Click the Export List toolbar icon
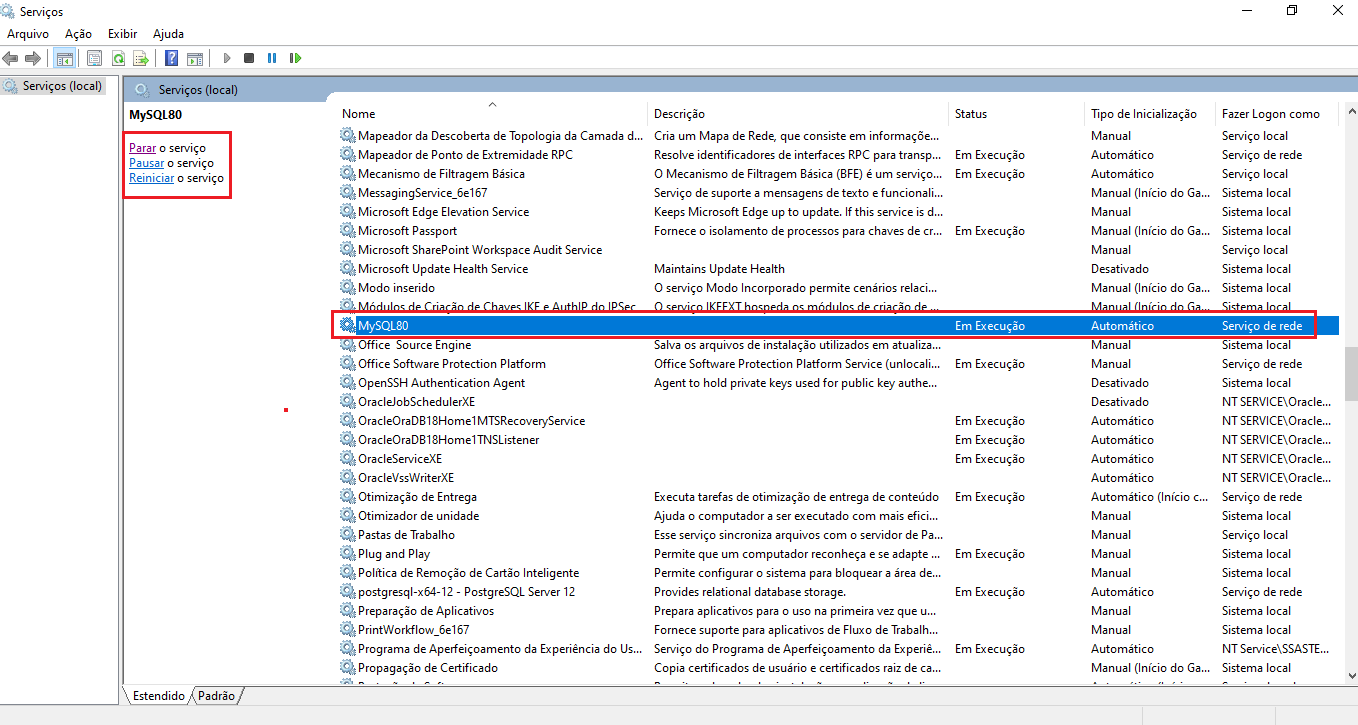1358x725 pixels. click(141, 58)
